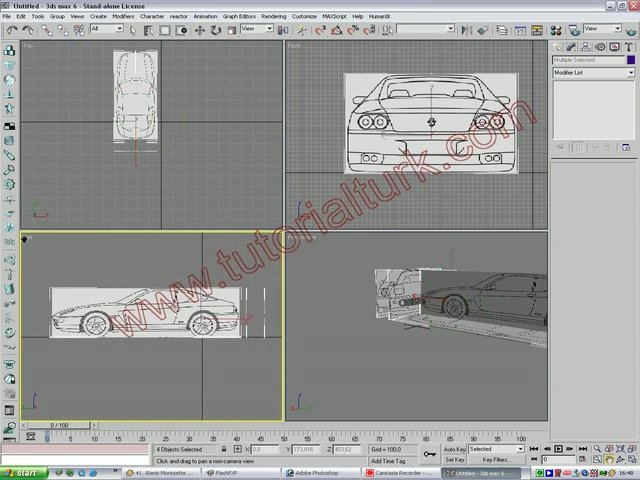This screenshot has width=640, height=480.
Task: Switch to the Motion command panel tab
Action: (600, 47)
